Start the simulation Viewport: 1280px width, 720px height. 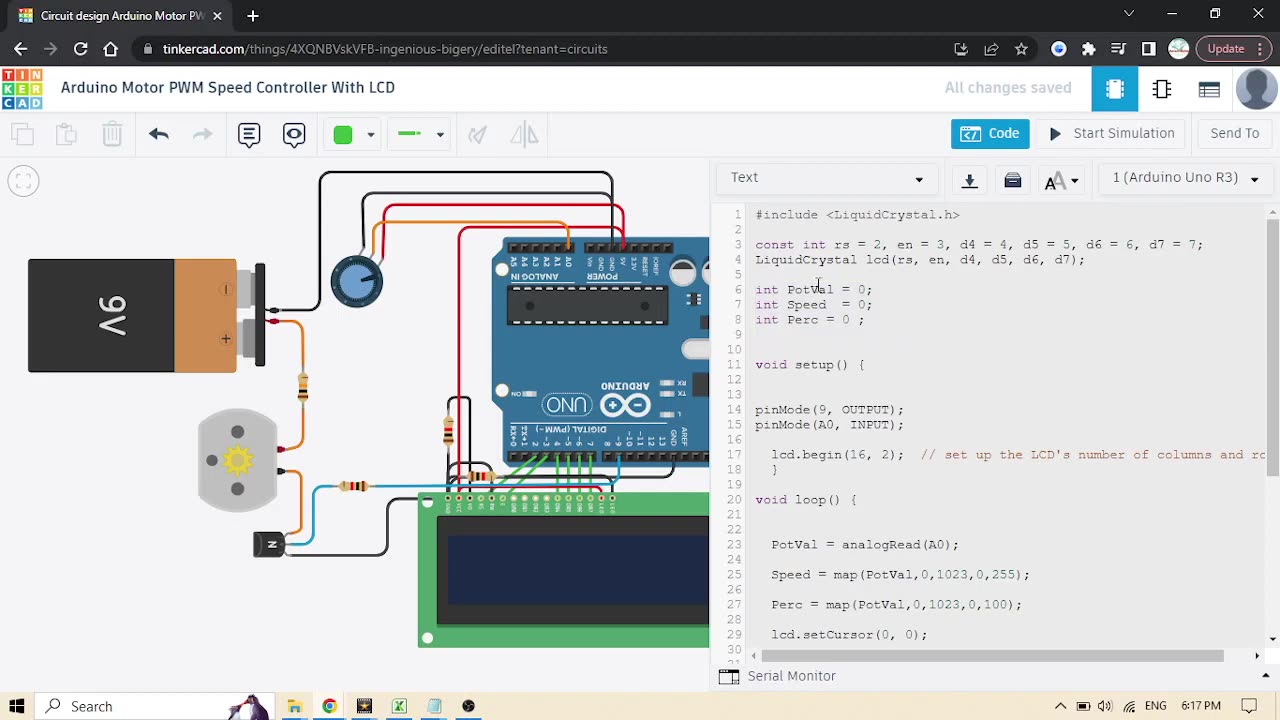[1111, 133]
